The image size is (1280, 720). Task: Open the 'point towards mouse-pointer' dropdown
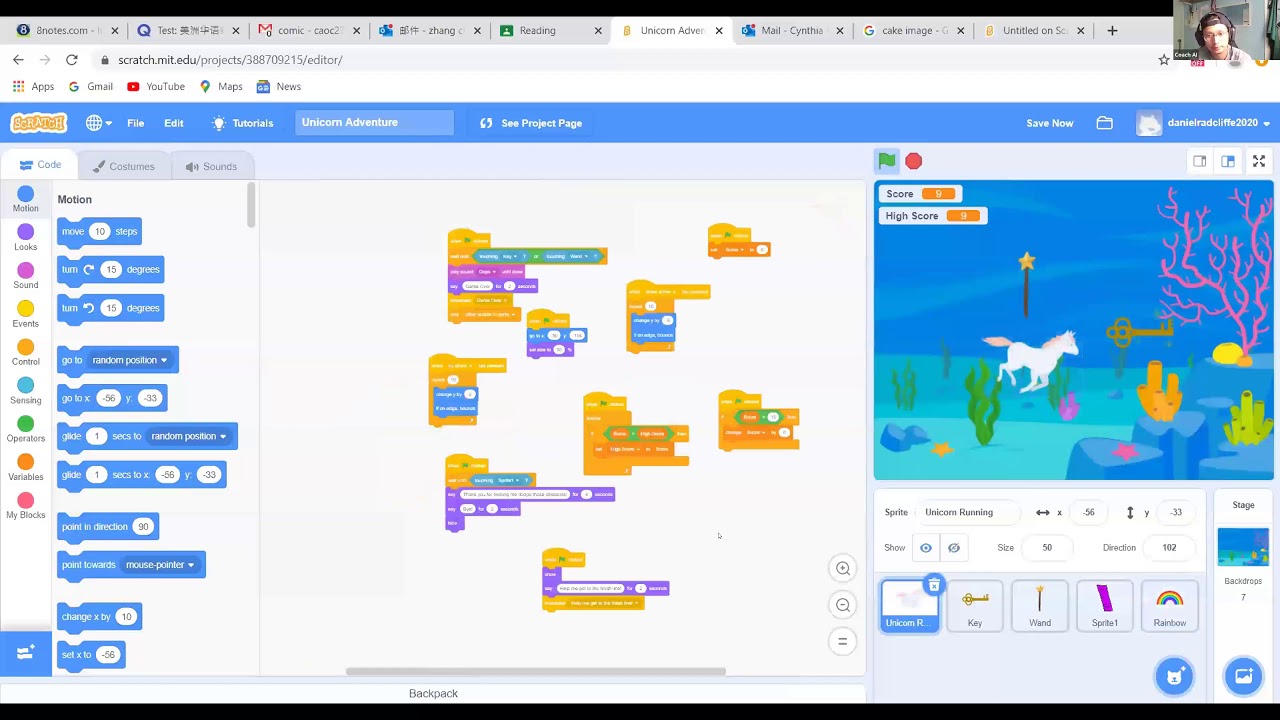coord(160,565)
